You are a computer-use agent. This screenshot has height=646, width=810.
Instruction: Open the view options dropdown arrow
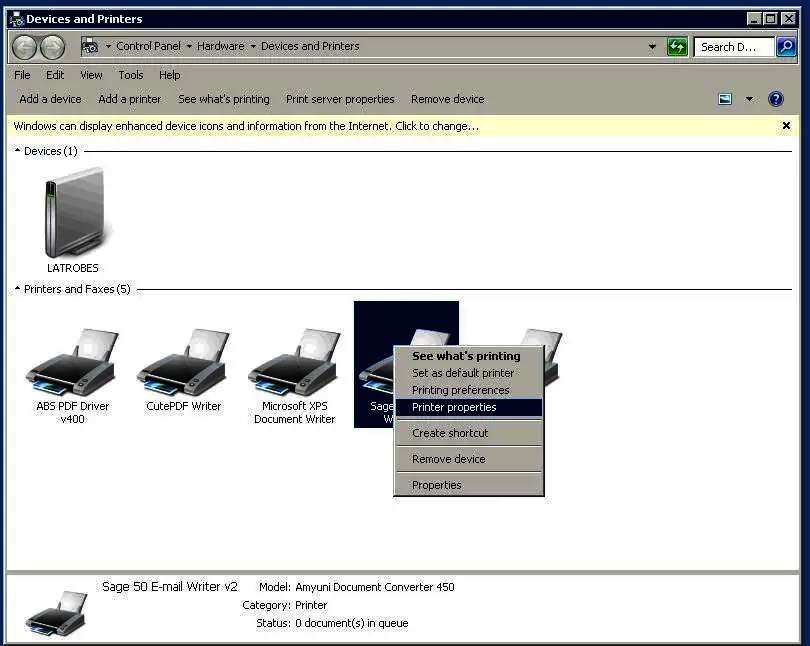749,99
